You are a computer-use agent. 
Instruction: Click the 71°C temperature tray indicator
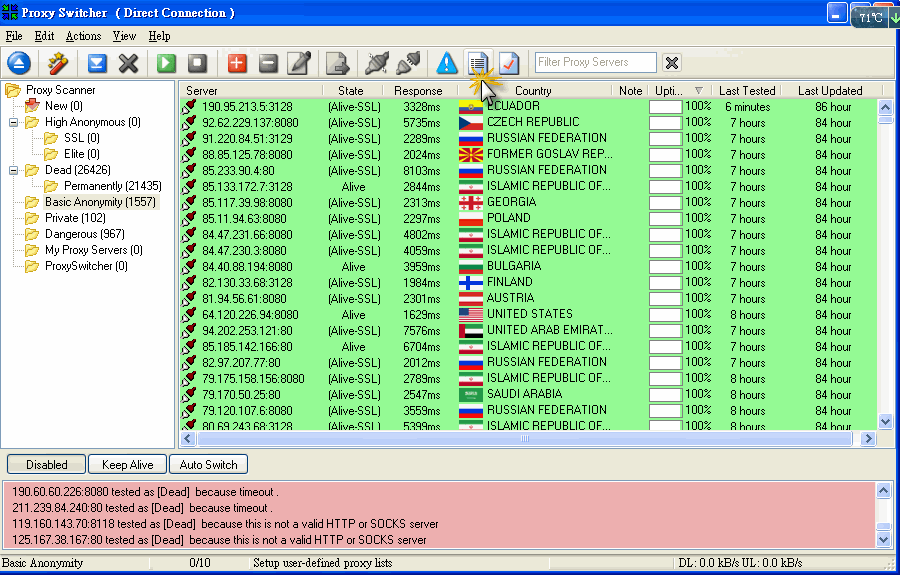coord(870,17)
